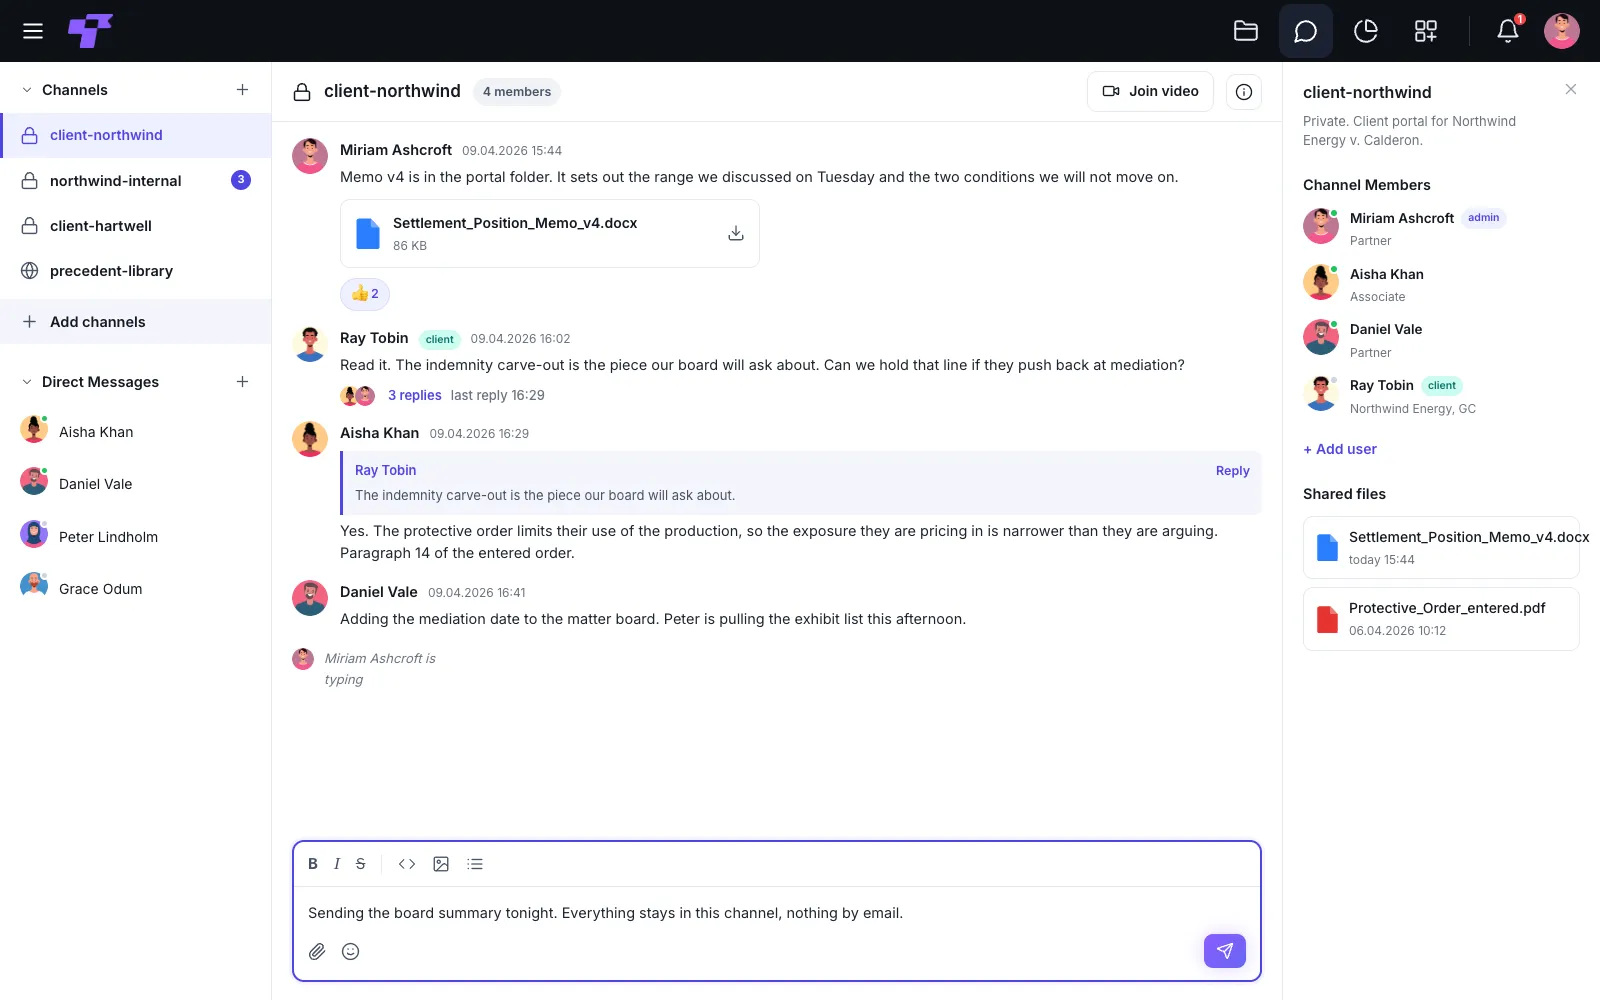The image size is (1600, 1000).
Task: Join the video call
Action: pos(1150,91)
